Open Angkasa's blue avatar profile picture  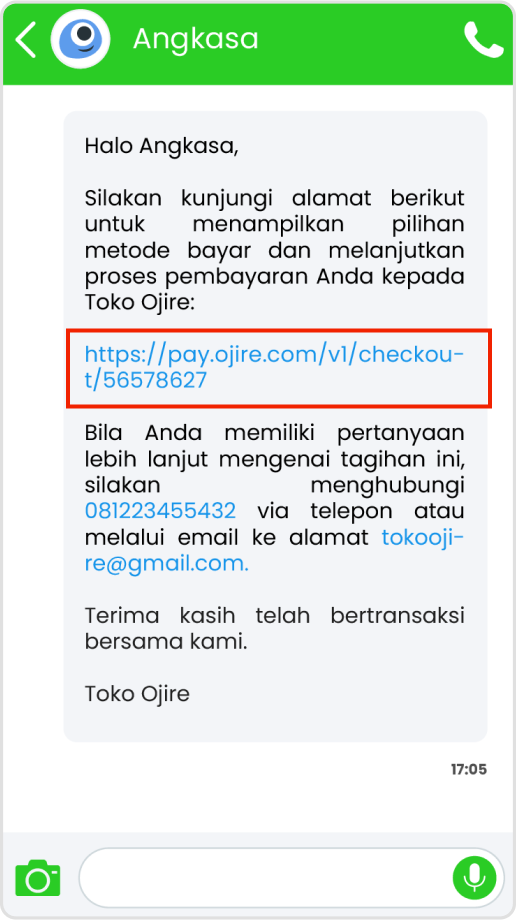(80, 39)
